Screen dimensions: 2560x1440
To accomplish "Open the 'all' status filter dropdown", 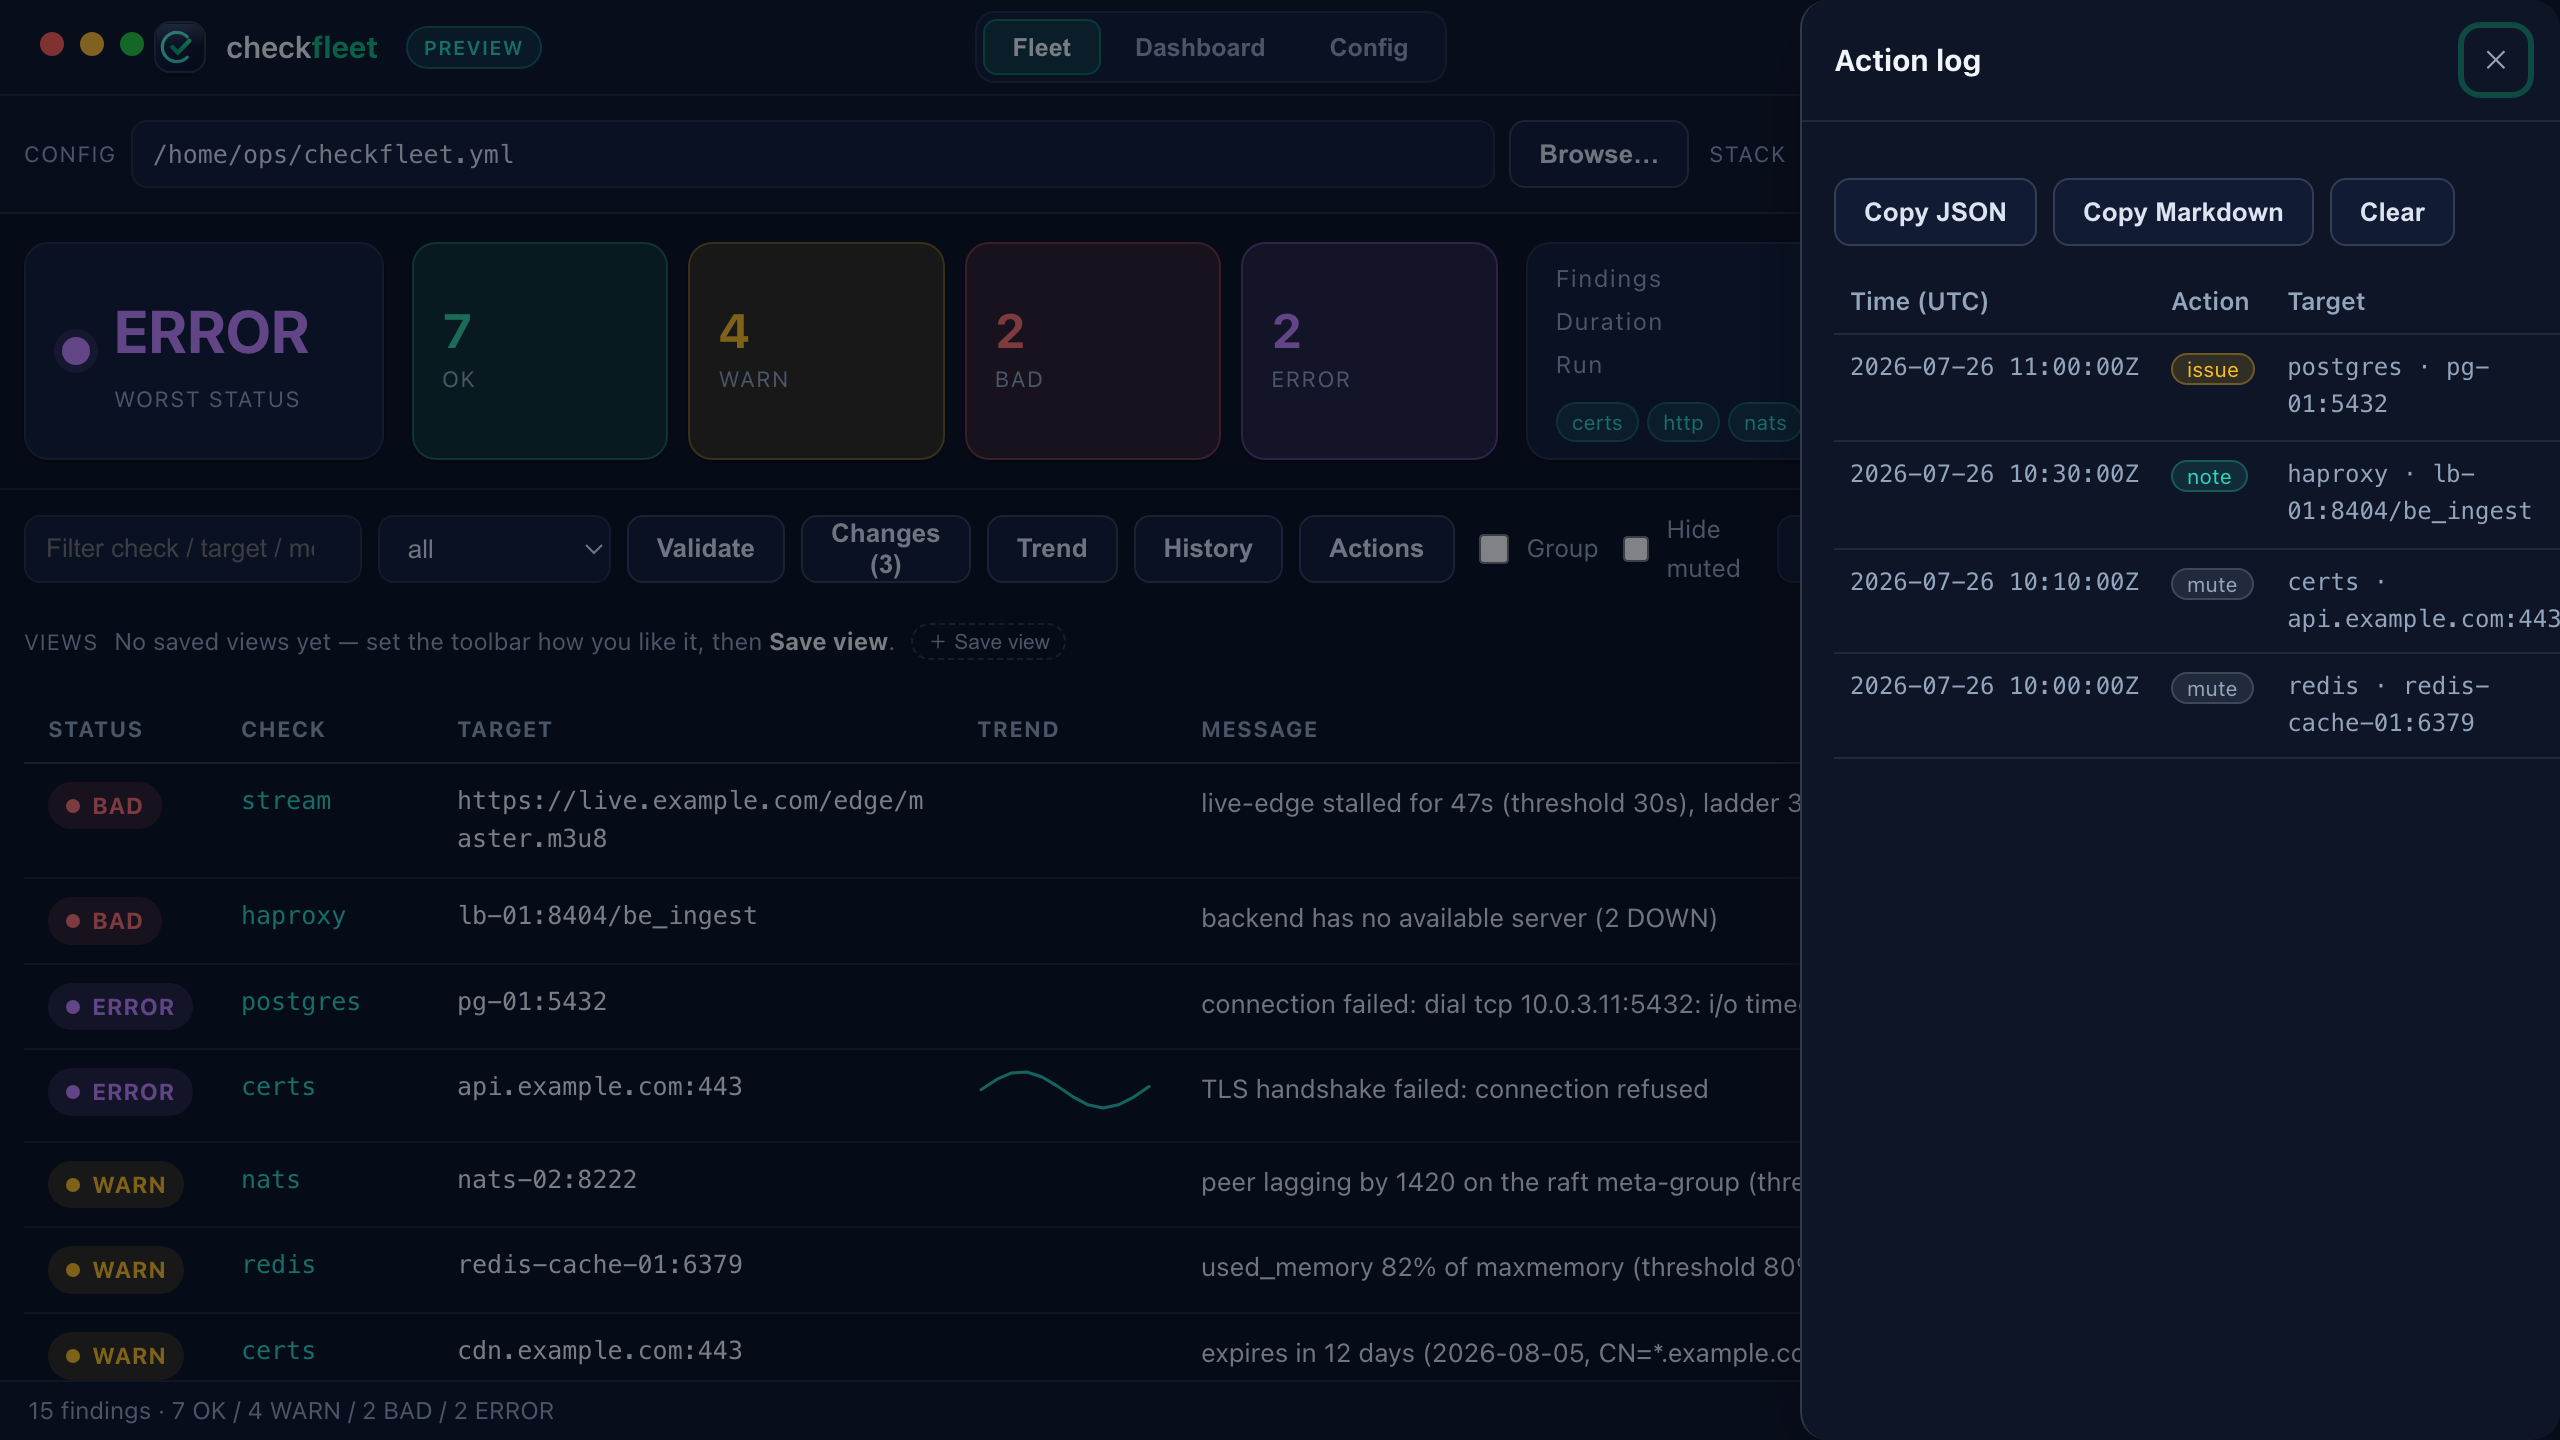I will coord(494,548).
